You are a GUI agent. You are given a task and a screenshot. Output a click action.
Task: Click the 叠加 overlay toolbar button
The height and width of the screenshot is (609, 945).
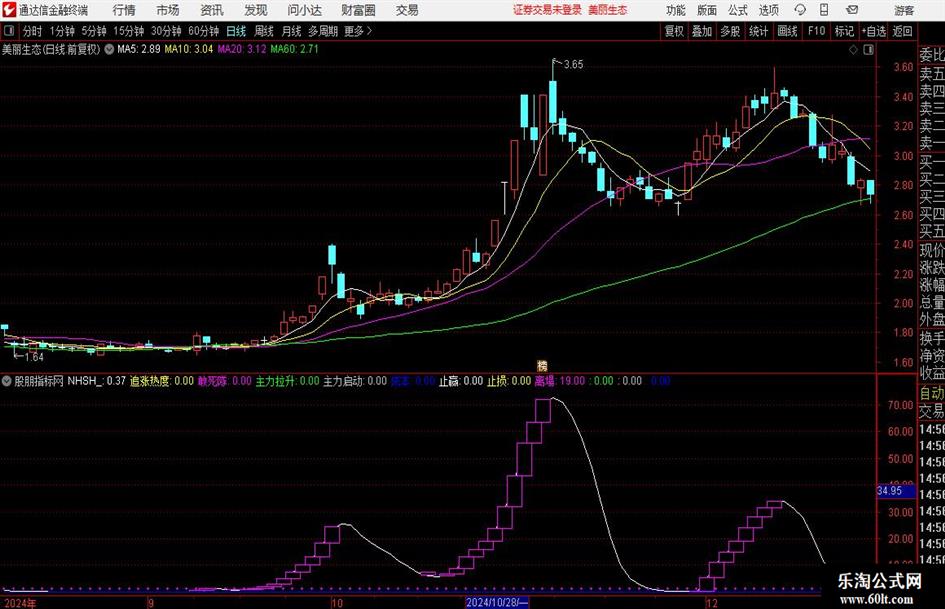[x=702, y=31]
